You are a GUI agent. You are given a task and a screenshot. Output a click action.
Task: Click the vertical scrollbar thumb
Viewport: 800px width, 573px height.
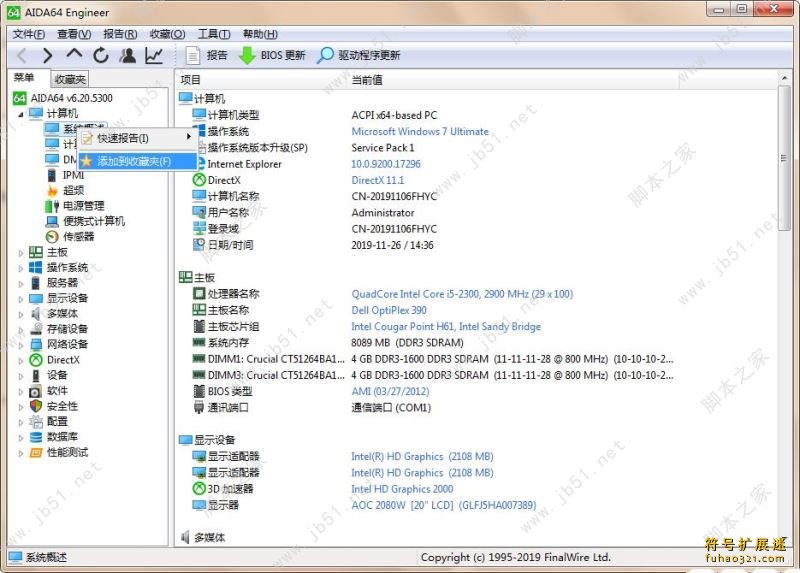coord(784,158)
